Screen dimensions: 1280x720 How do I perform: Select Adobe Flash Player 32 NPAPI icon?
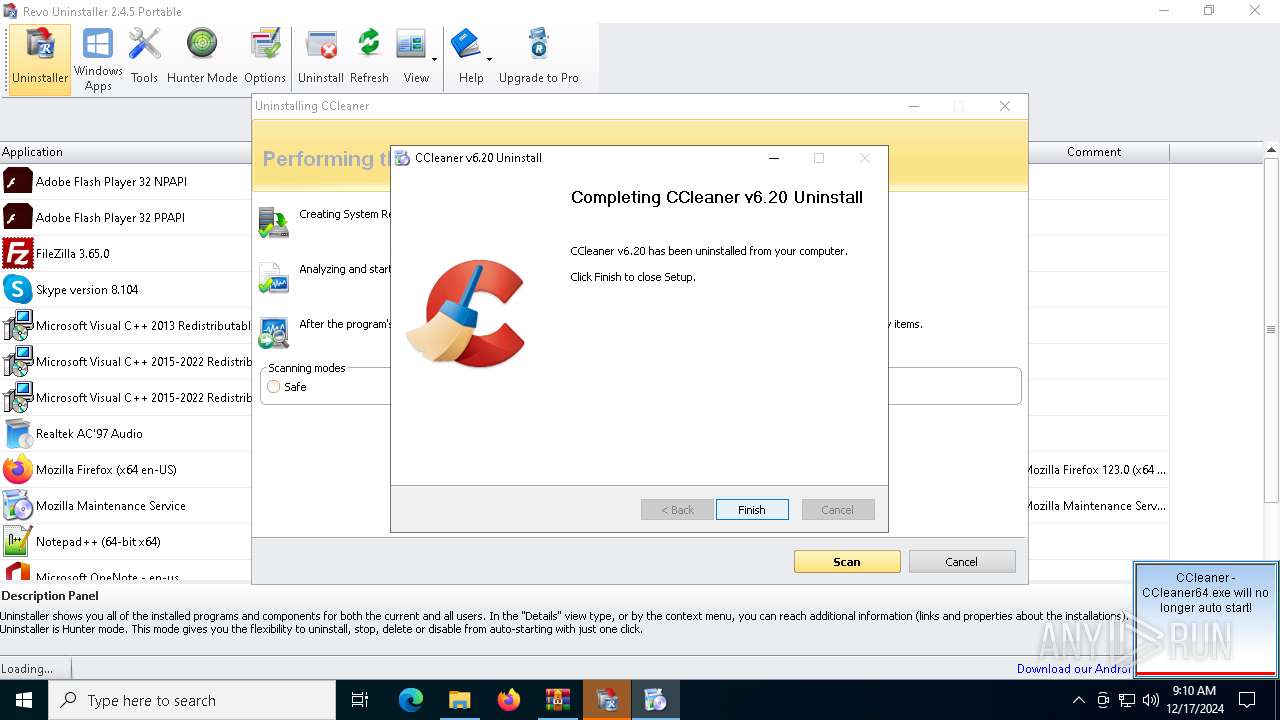tap(18, 181)
